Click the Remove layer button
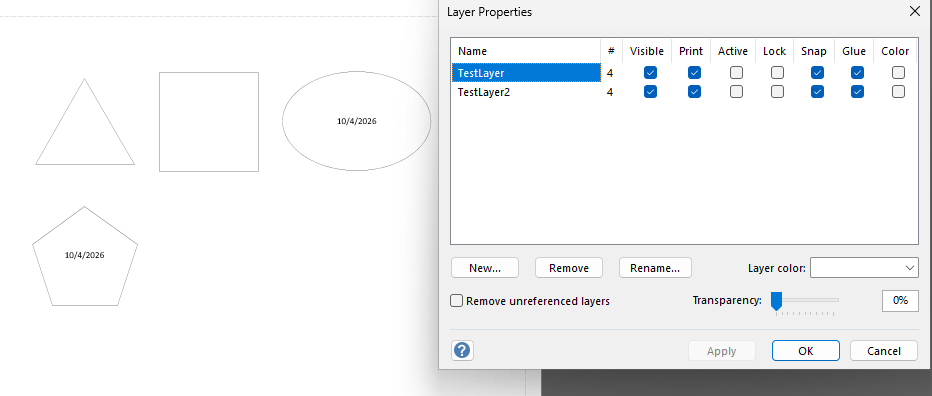This screenshot has width=932, height=396. click(569, 268)
